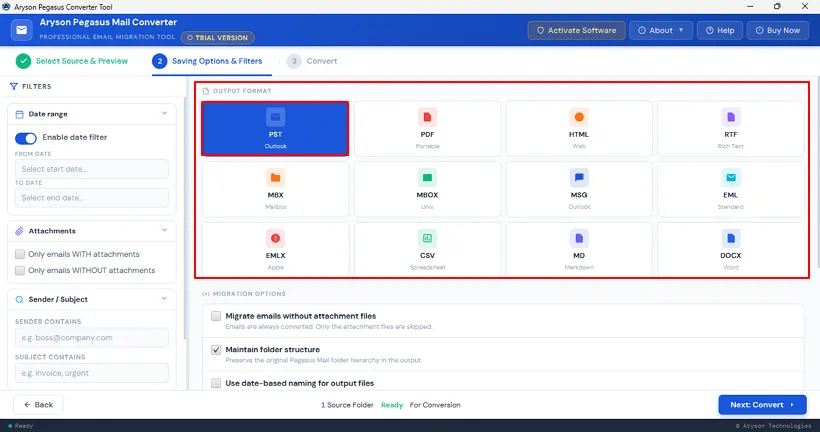Choose the PDF Portable format icon

pos(427,117)
